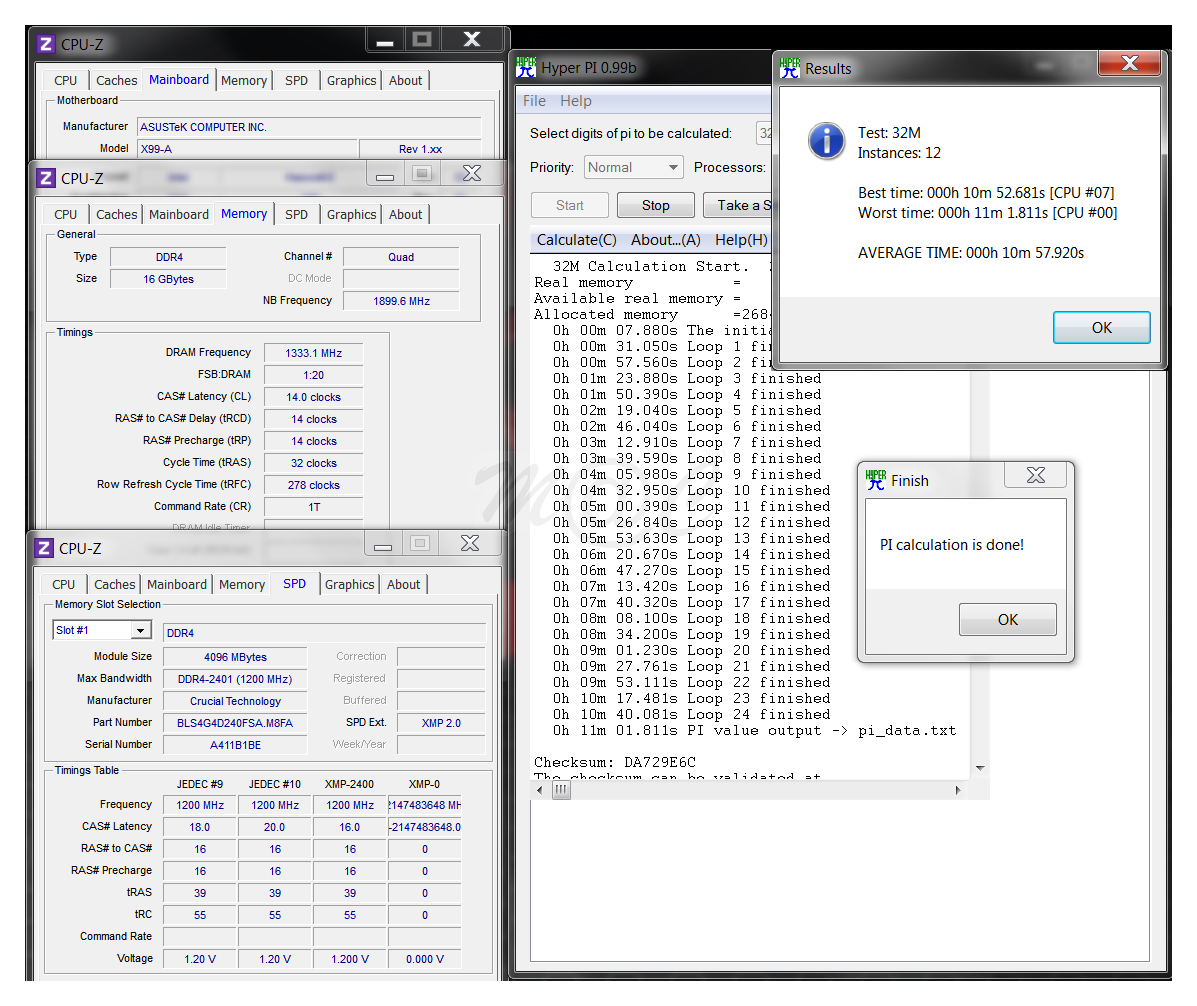Viewport: 1197px width, 1006px height.
Task: Click OK in the Finish dialog
Action: (x=1008, y=619)
